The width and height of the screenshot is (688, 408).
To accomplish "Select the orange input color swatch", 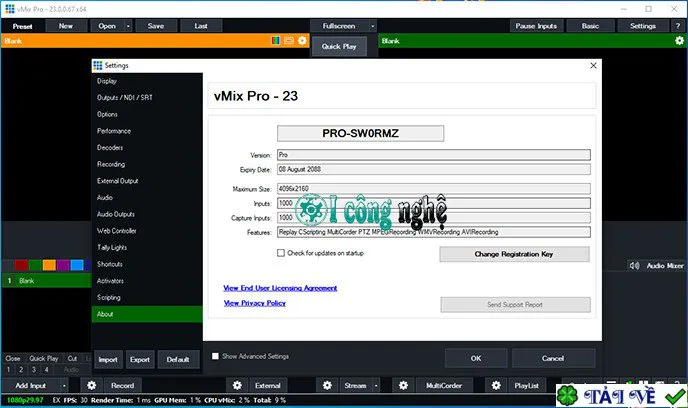I will point(49,265).
